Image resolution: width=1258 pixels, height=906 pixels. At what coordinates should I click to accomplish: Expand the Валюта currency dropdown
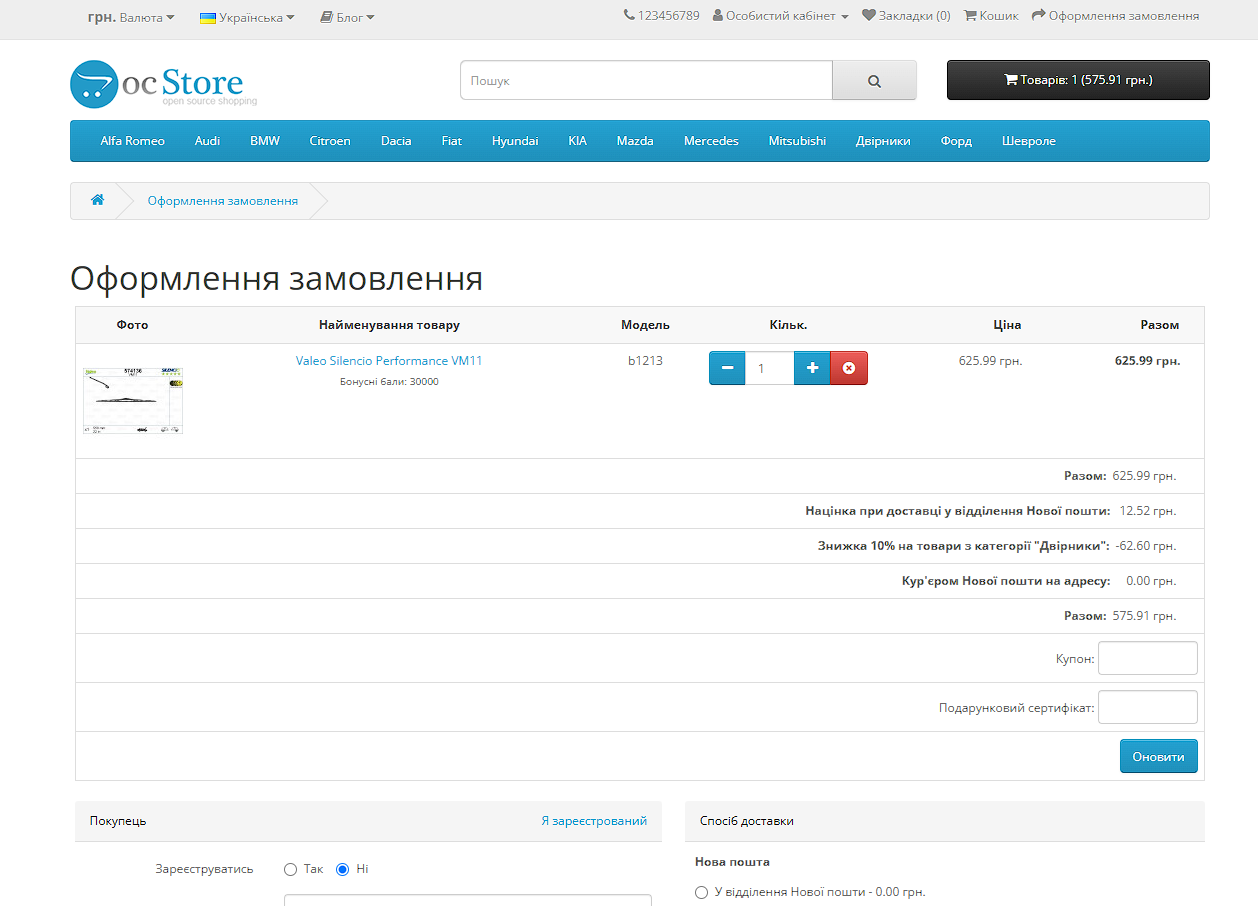[131, 17]
